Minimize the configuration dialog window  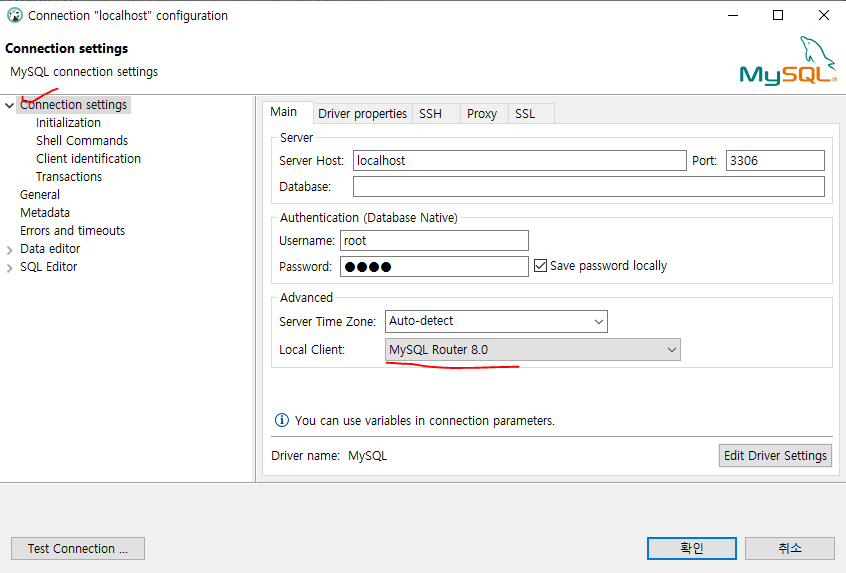point(733,15)
